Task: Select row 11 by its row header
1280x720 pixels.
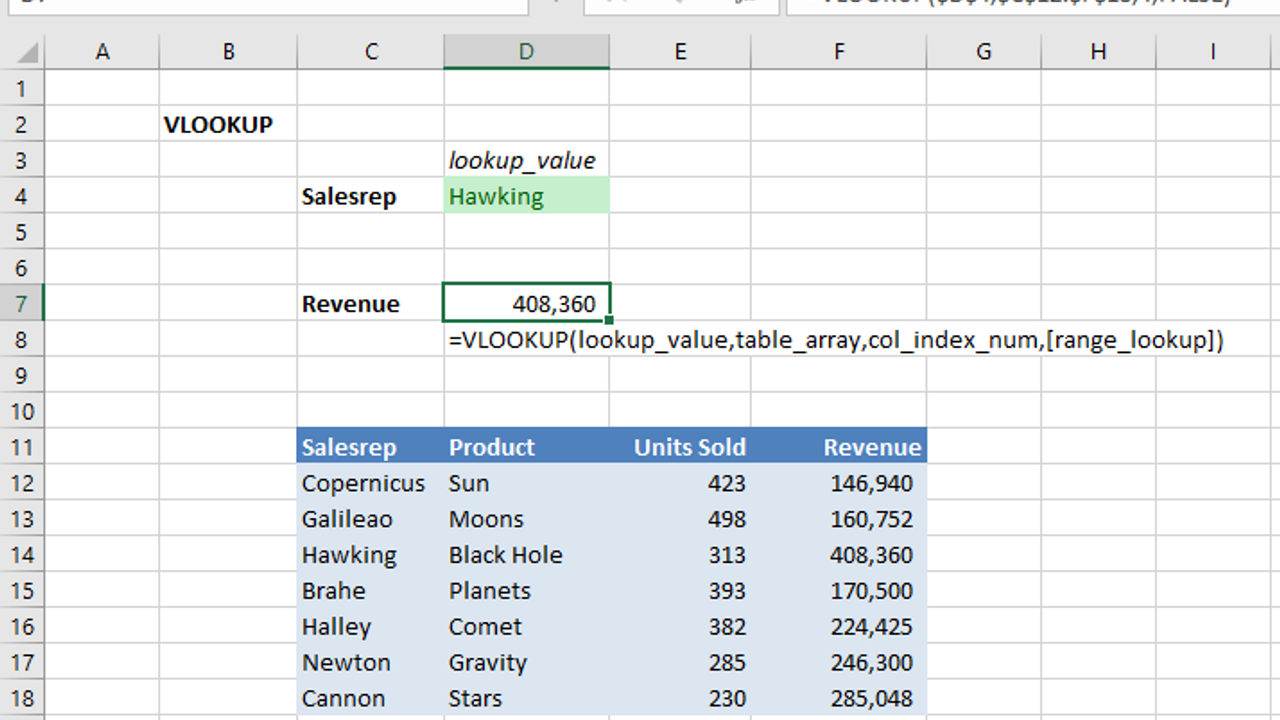Action: click(x=22, y=447)
